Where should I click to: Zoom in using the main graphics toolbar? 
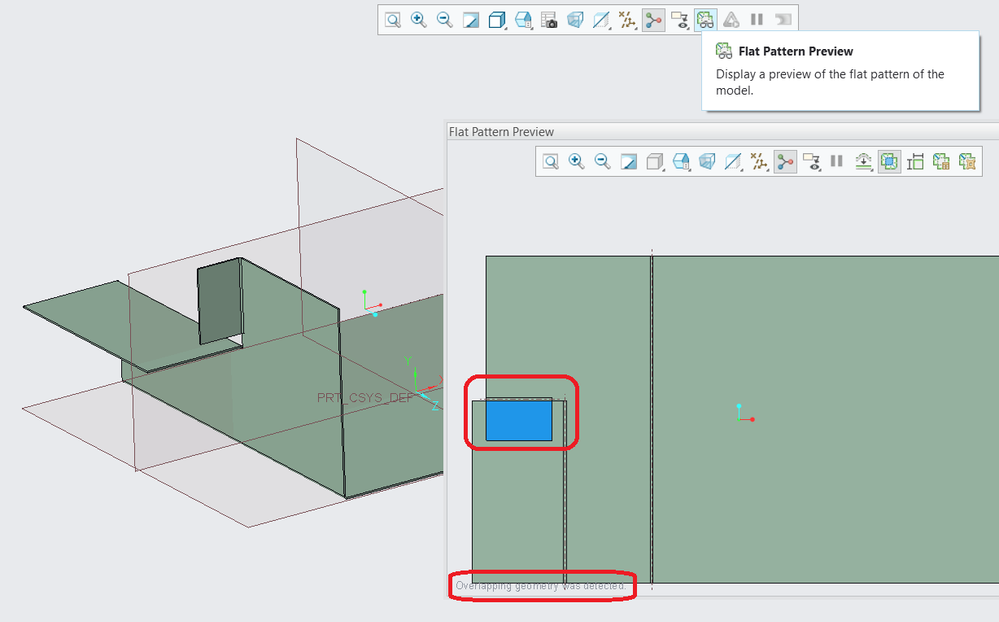[x=419, y=20]
